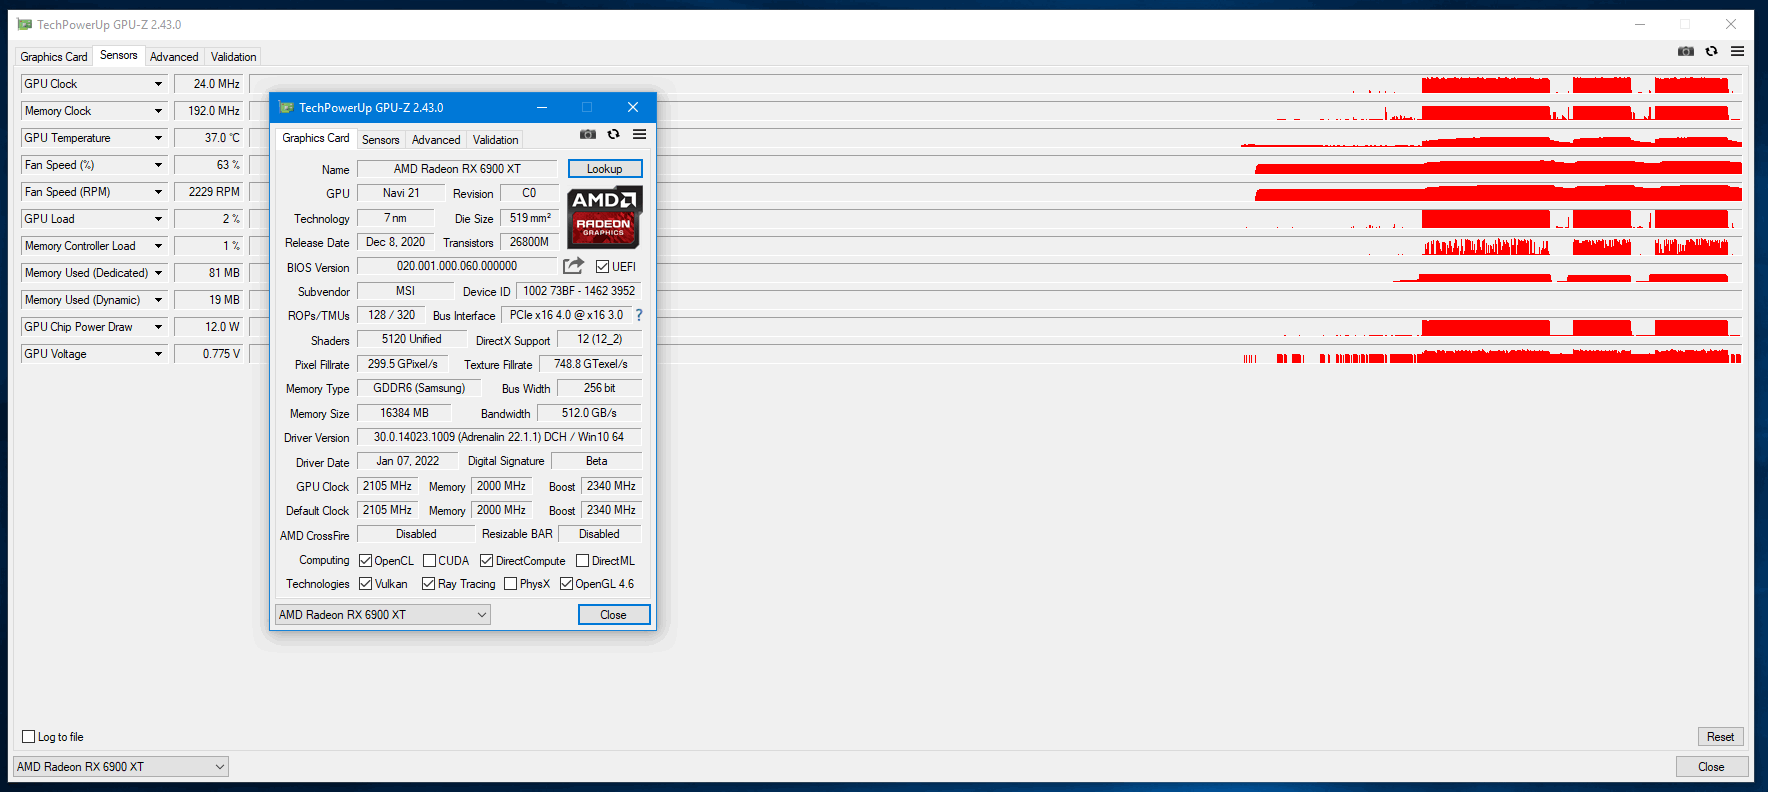Open the Fan Speed (RPM) sensor dropdown

tap(158, 192)
